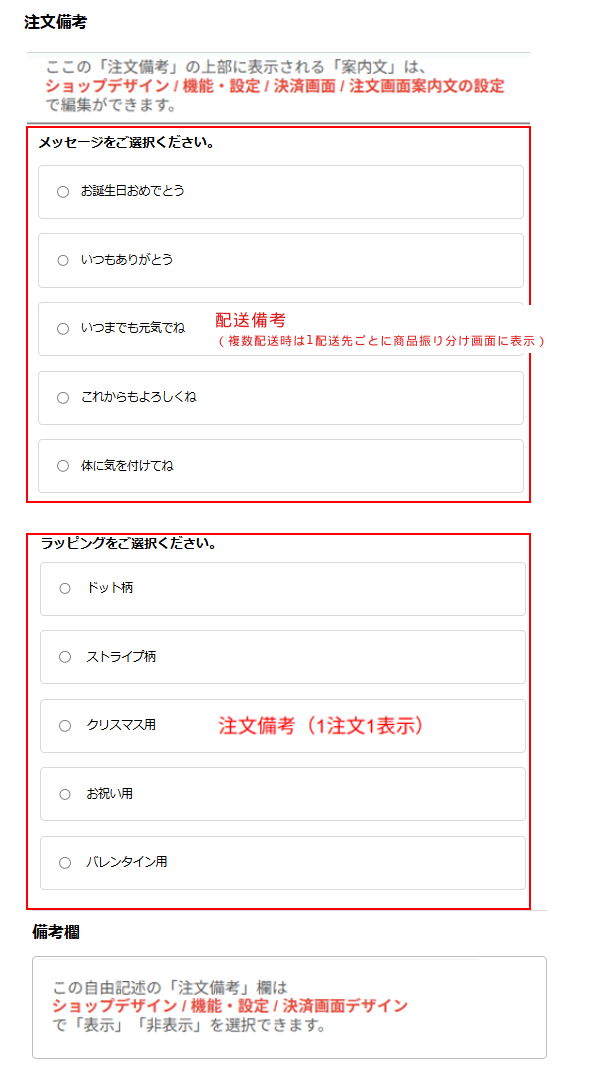
Task: Select いつまでも元気でね radio button
Action: tap(63, 329)
